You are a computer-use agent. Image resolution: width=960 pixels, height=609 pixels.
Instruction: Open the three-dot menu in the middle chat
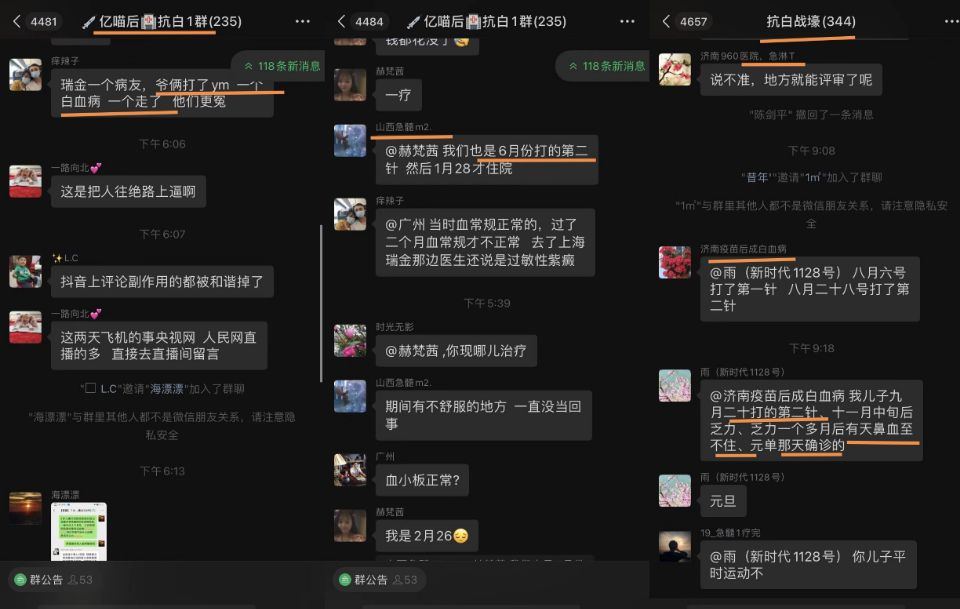pyautogui.click(x=627, y=21)
